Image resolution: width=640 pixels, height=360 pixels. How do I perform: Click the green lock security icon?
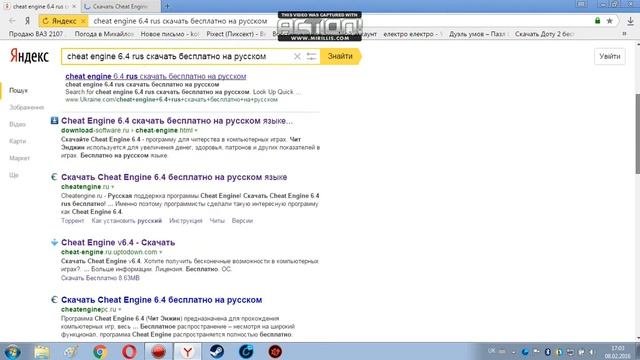point(598,21)
